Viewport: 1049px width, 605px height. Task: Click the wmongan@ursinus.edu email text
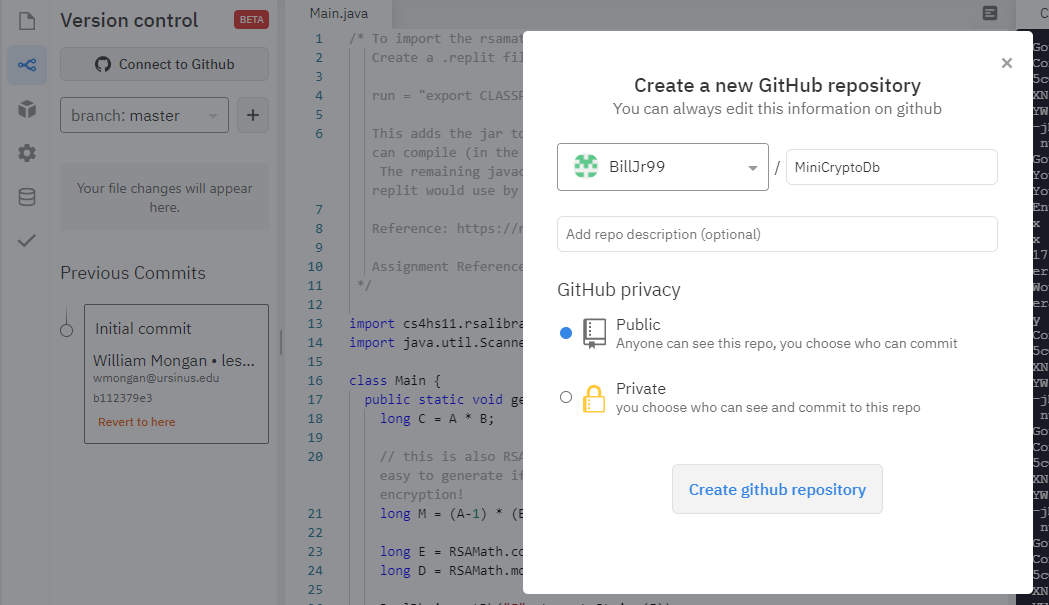pyautogui.click(x=156, y=378)
